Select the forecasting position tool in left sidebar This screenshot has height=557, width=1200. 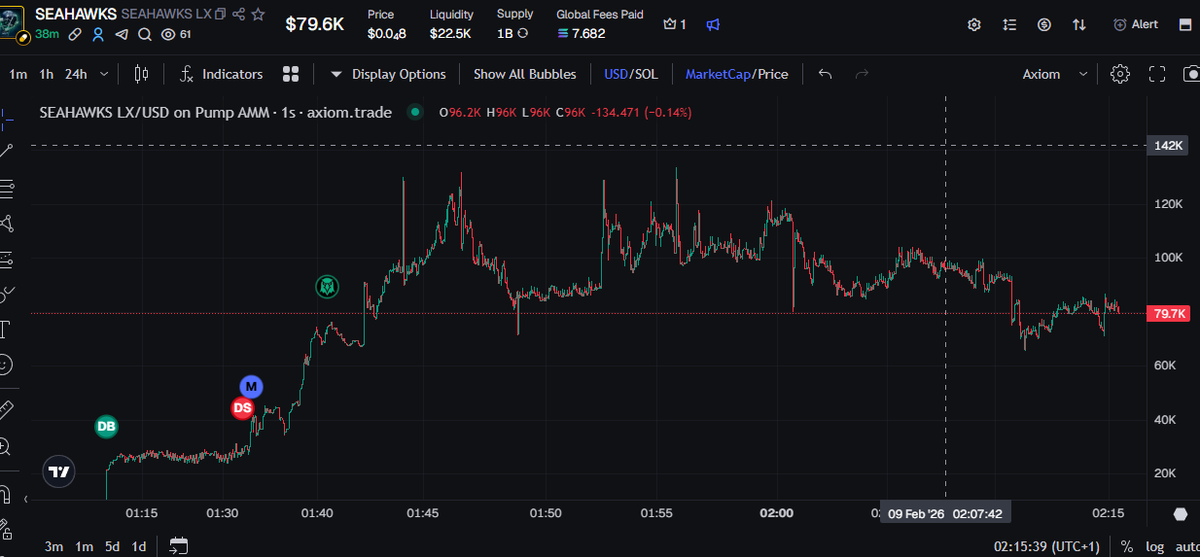tap(6, 259)
